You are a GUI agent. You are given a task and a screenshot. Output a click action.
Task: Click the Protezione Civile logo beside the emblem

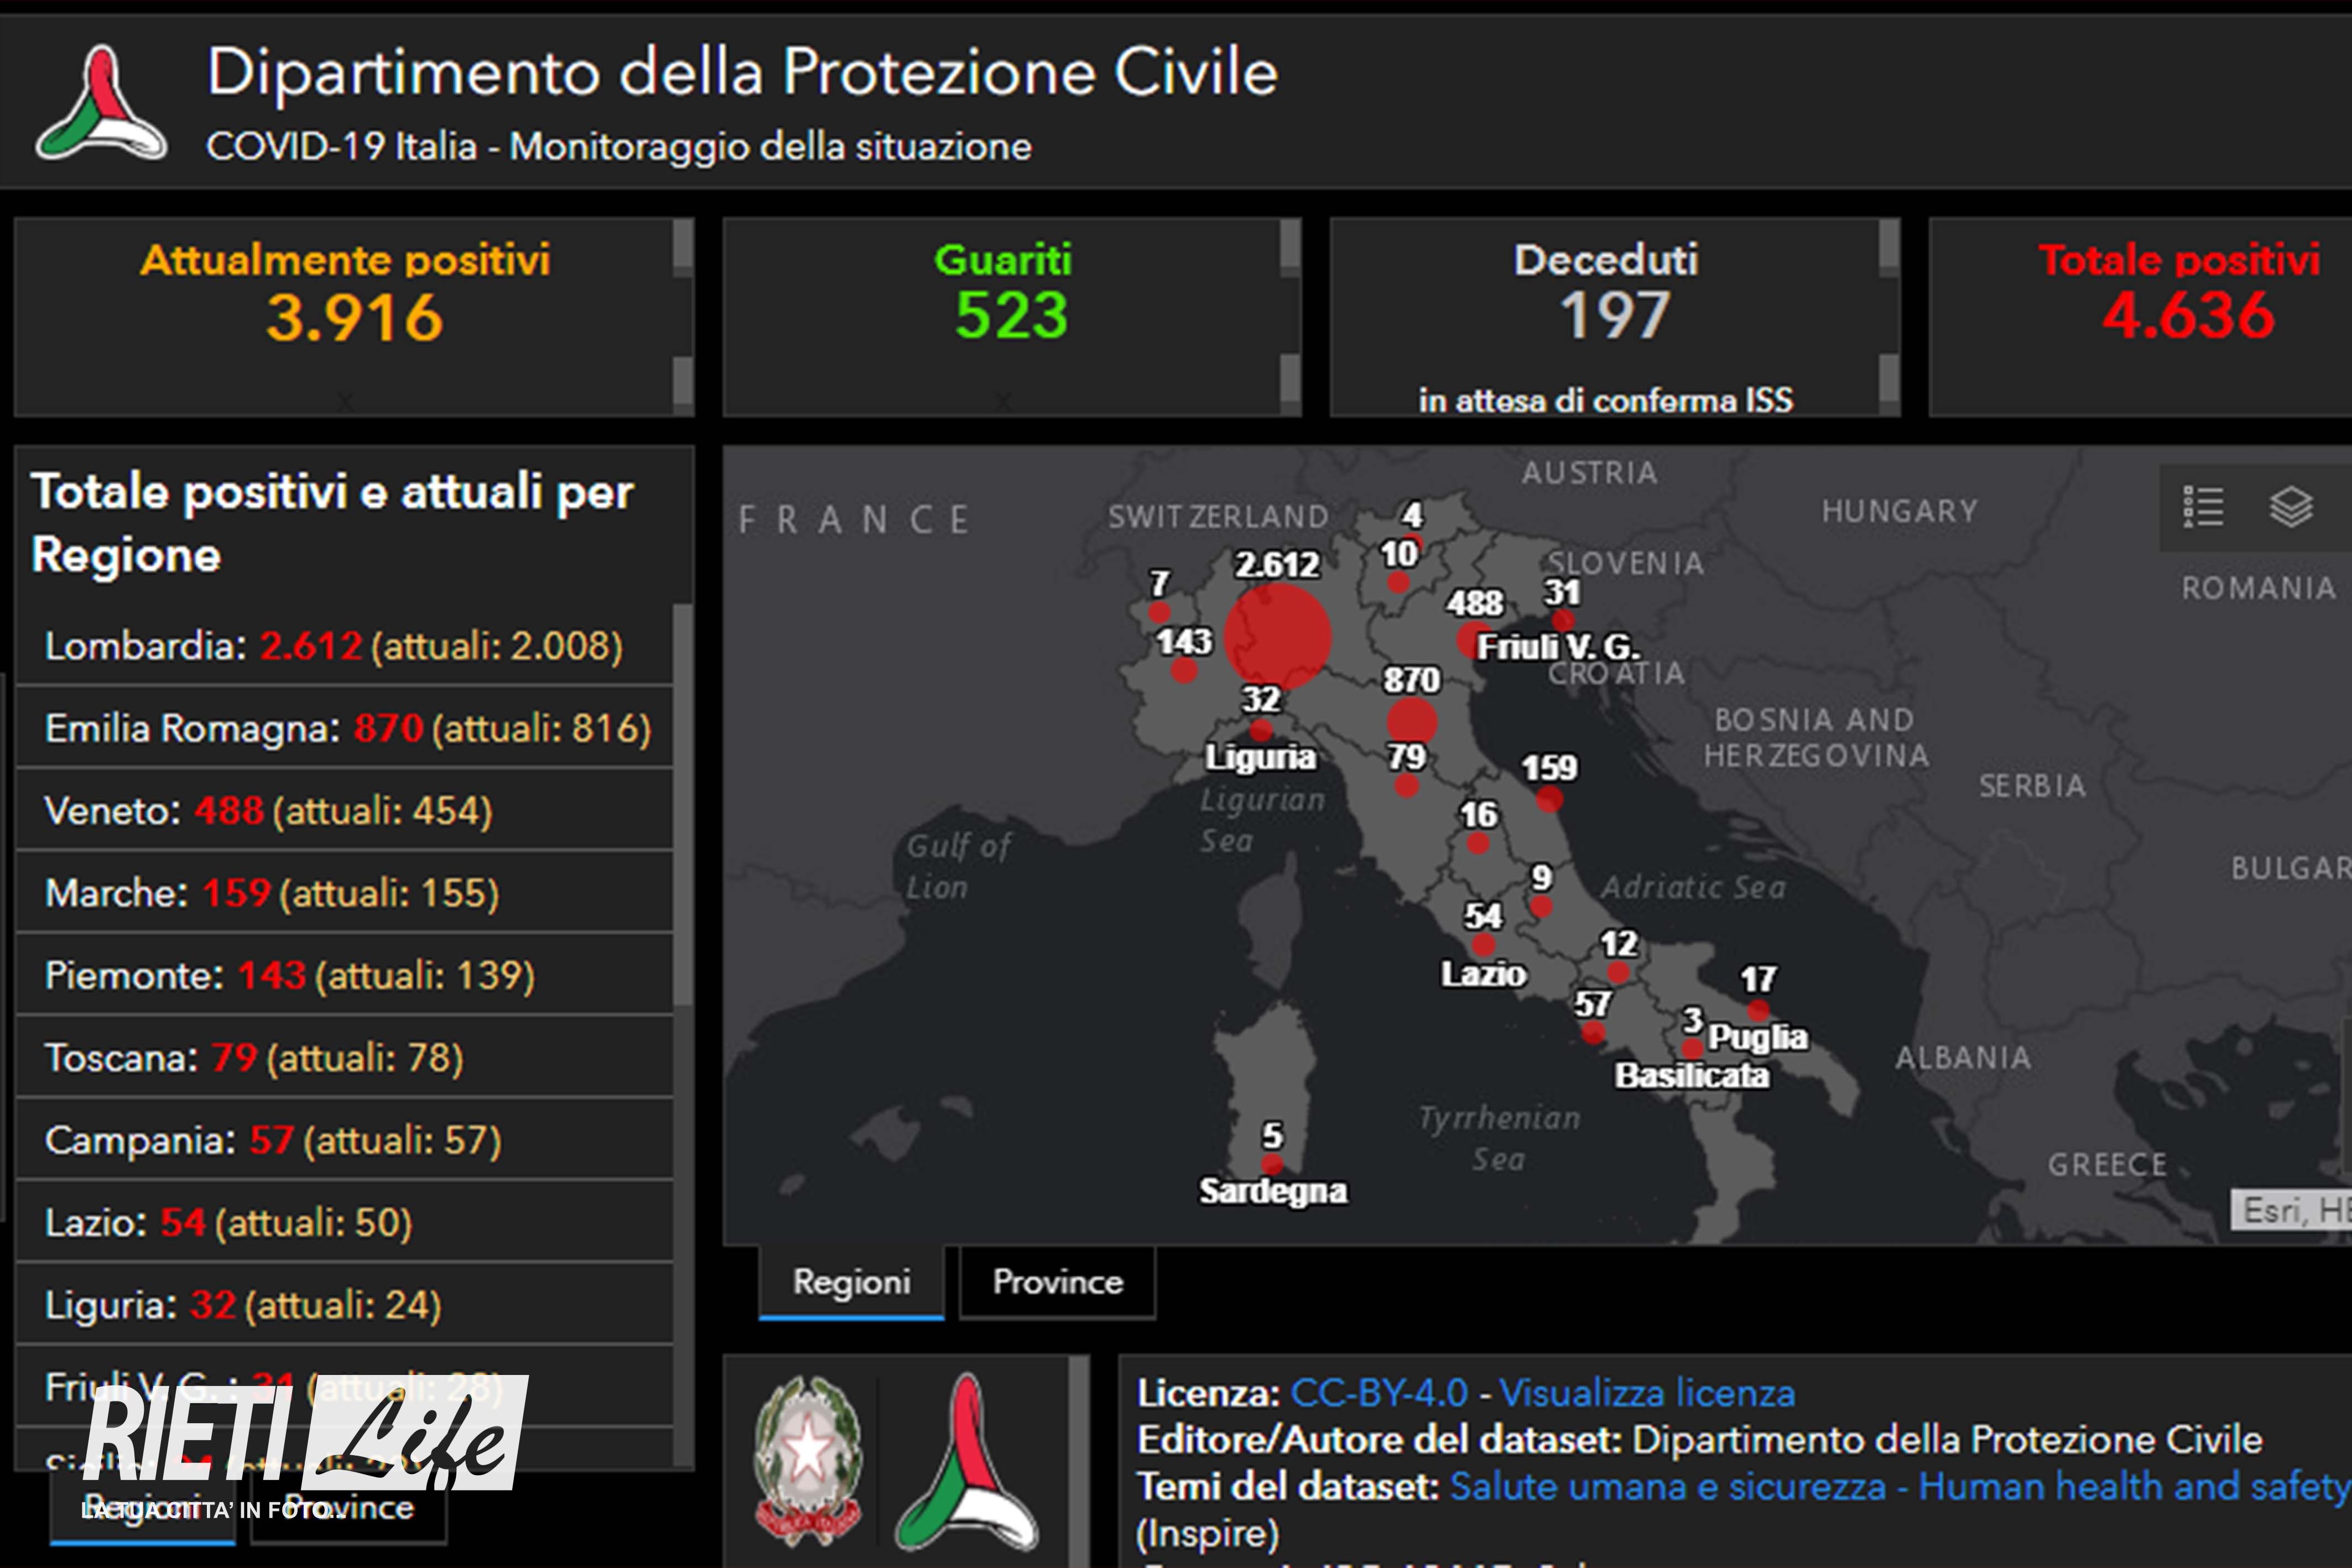(966, 1462)
